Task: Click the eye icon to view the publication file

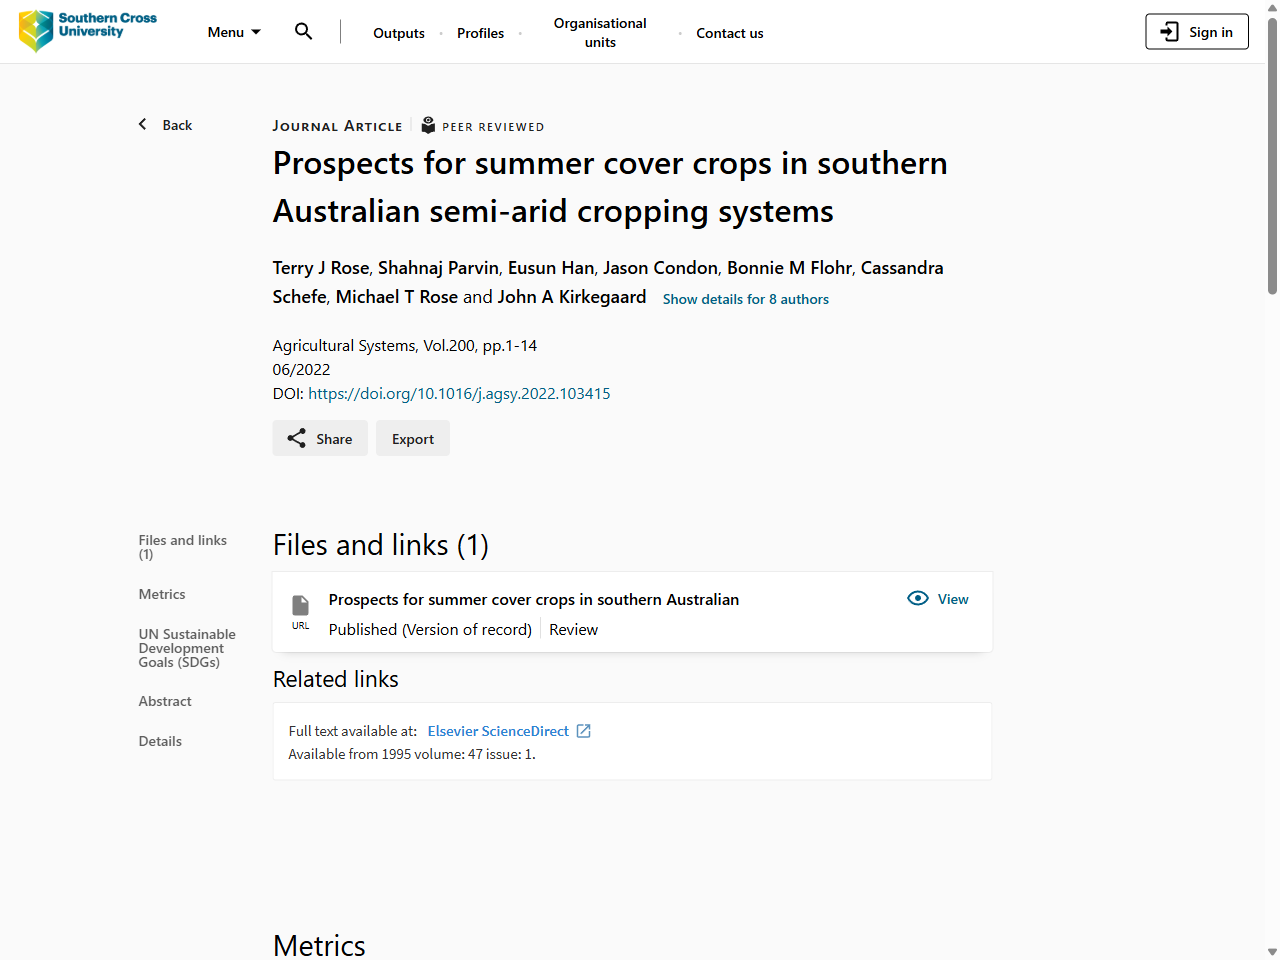Action: coord(917,598)
